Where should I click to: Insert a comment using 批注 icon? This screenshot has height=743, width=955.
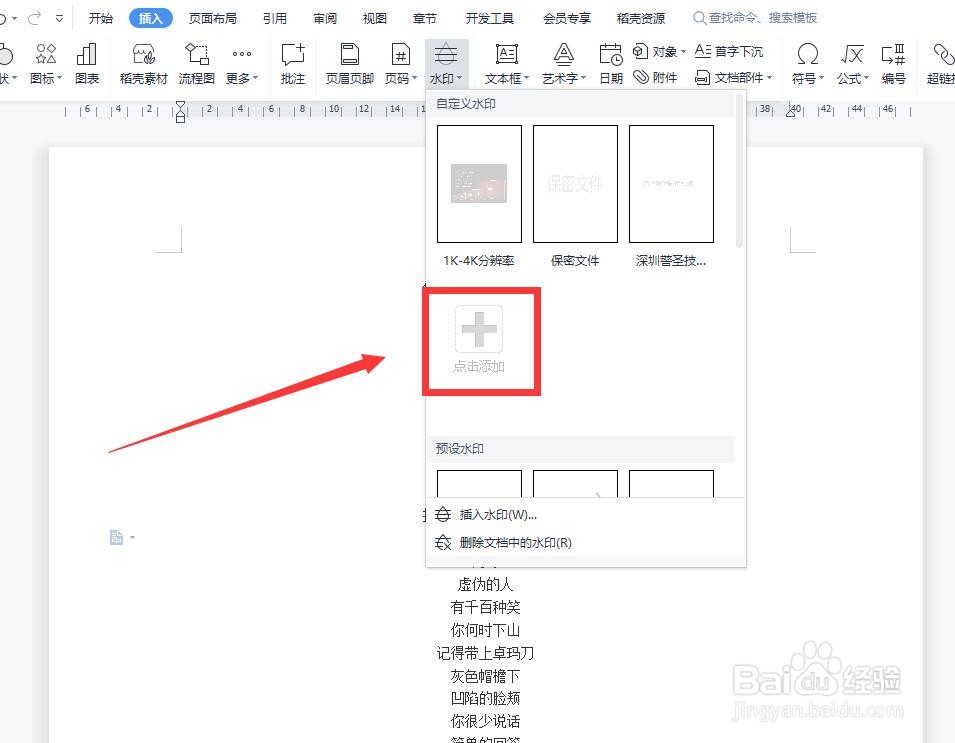[x=292, y=62]
